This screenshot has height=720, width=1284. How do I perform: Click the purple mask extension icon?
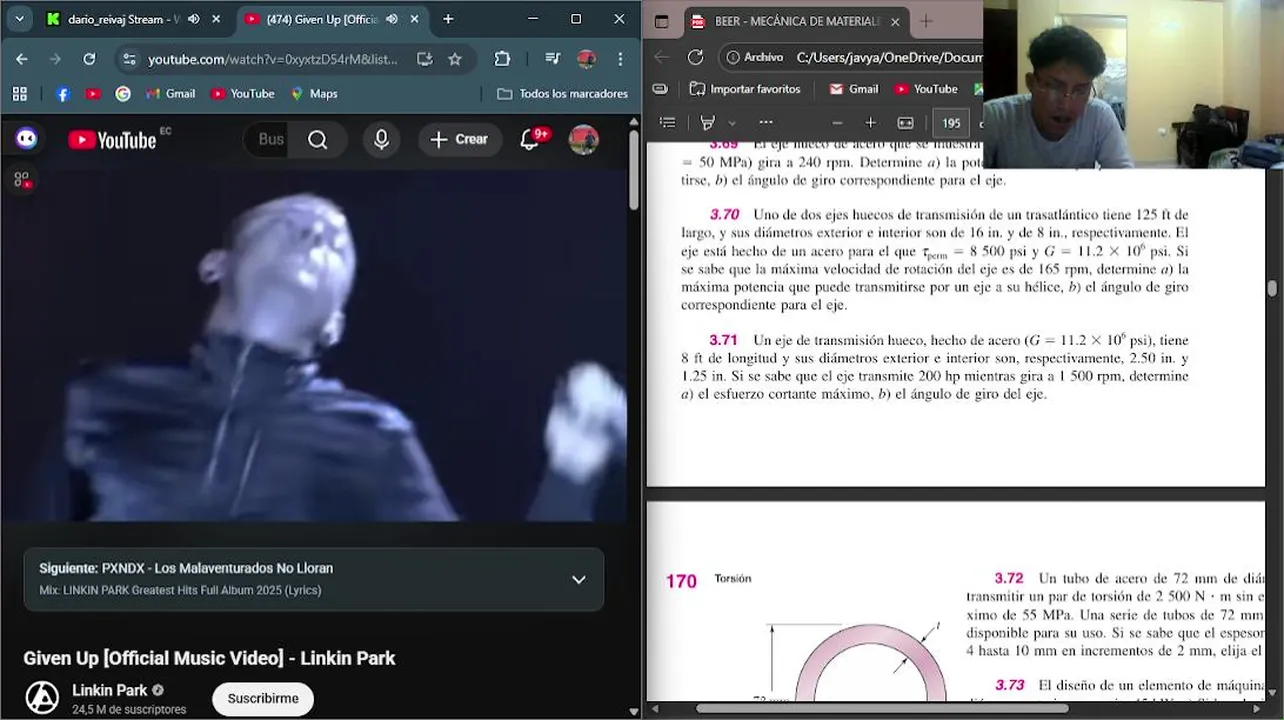27,139
